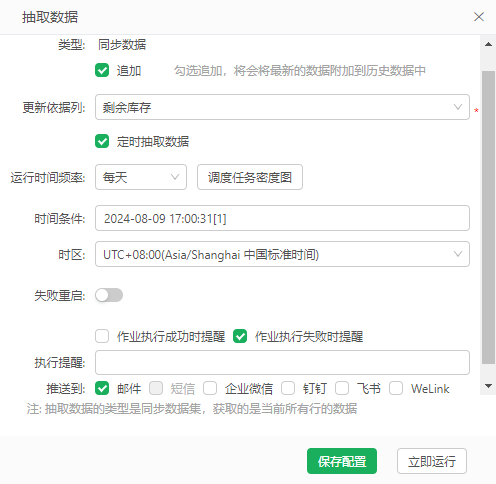The height and width of the screenshot is (484, 496).
Task: Enable the 钉钉 push option
Action: 288,388
